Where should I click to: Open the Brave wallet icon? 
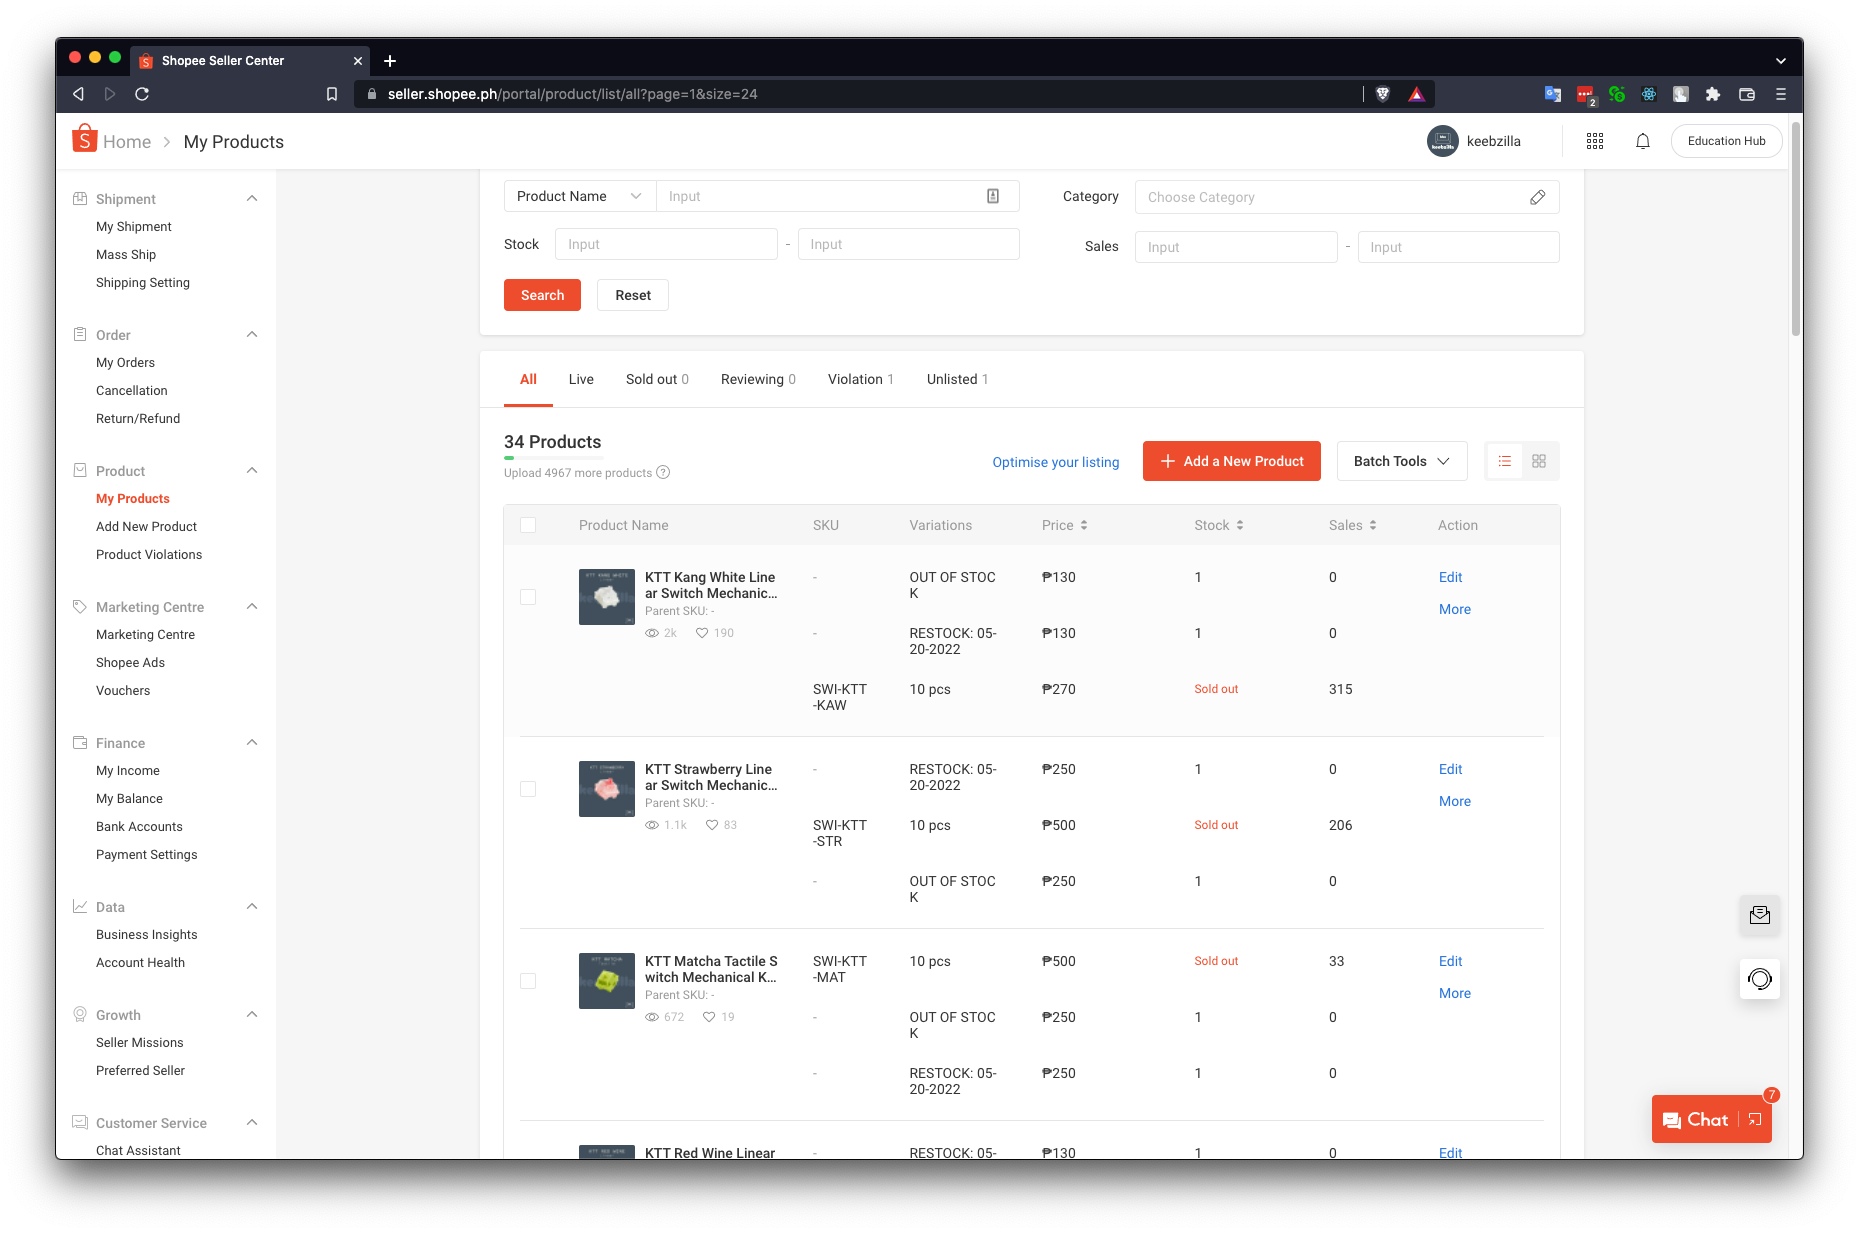point(1747,94)
